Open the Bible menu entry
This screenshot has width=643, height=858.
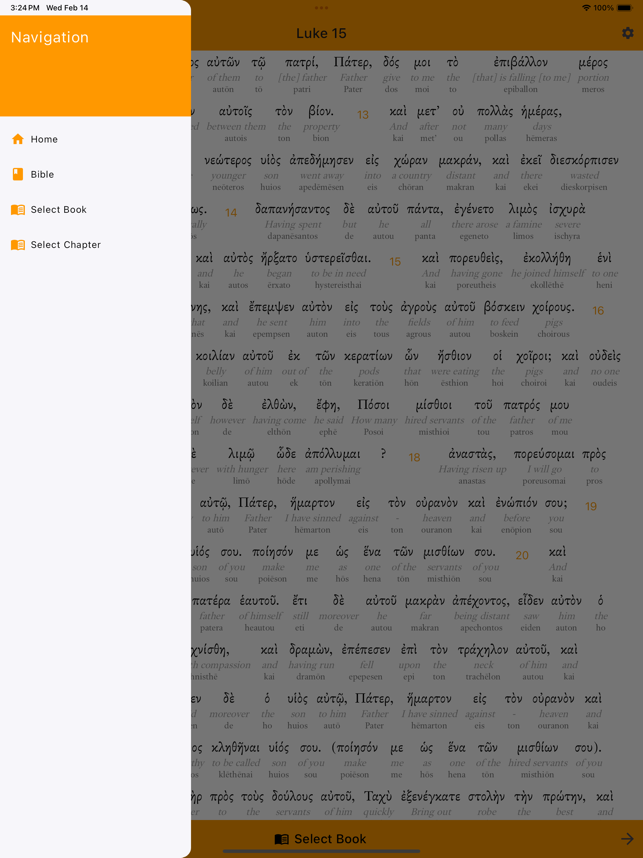(42, 174)
